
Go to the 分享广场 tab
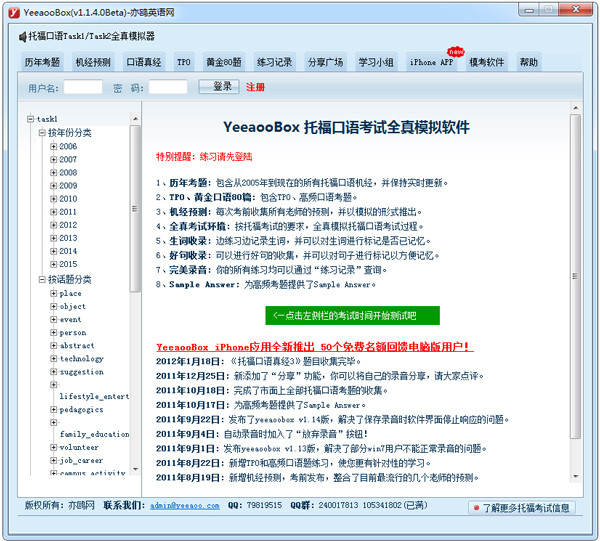[x=325, y=62]
